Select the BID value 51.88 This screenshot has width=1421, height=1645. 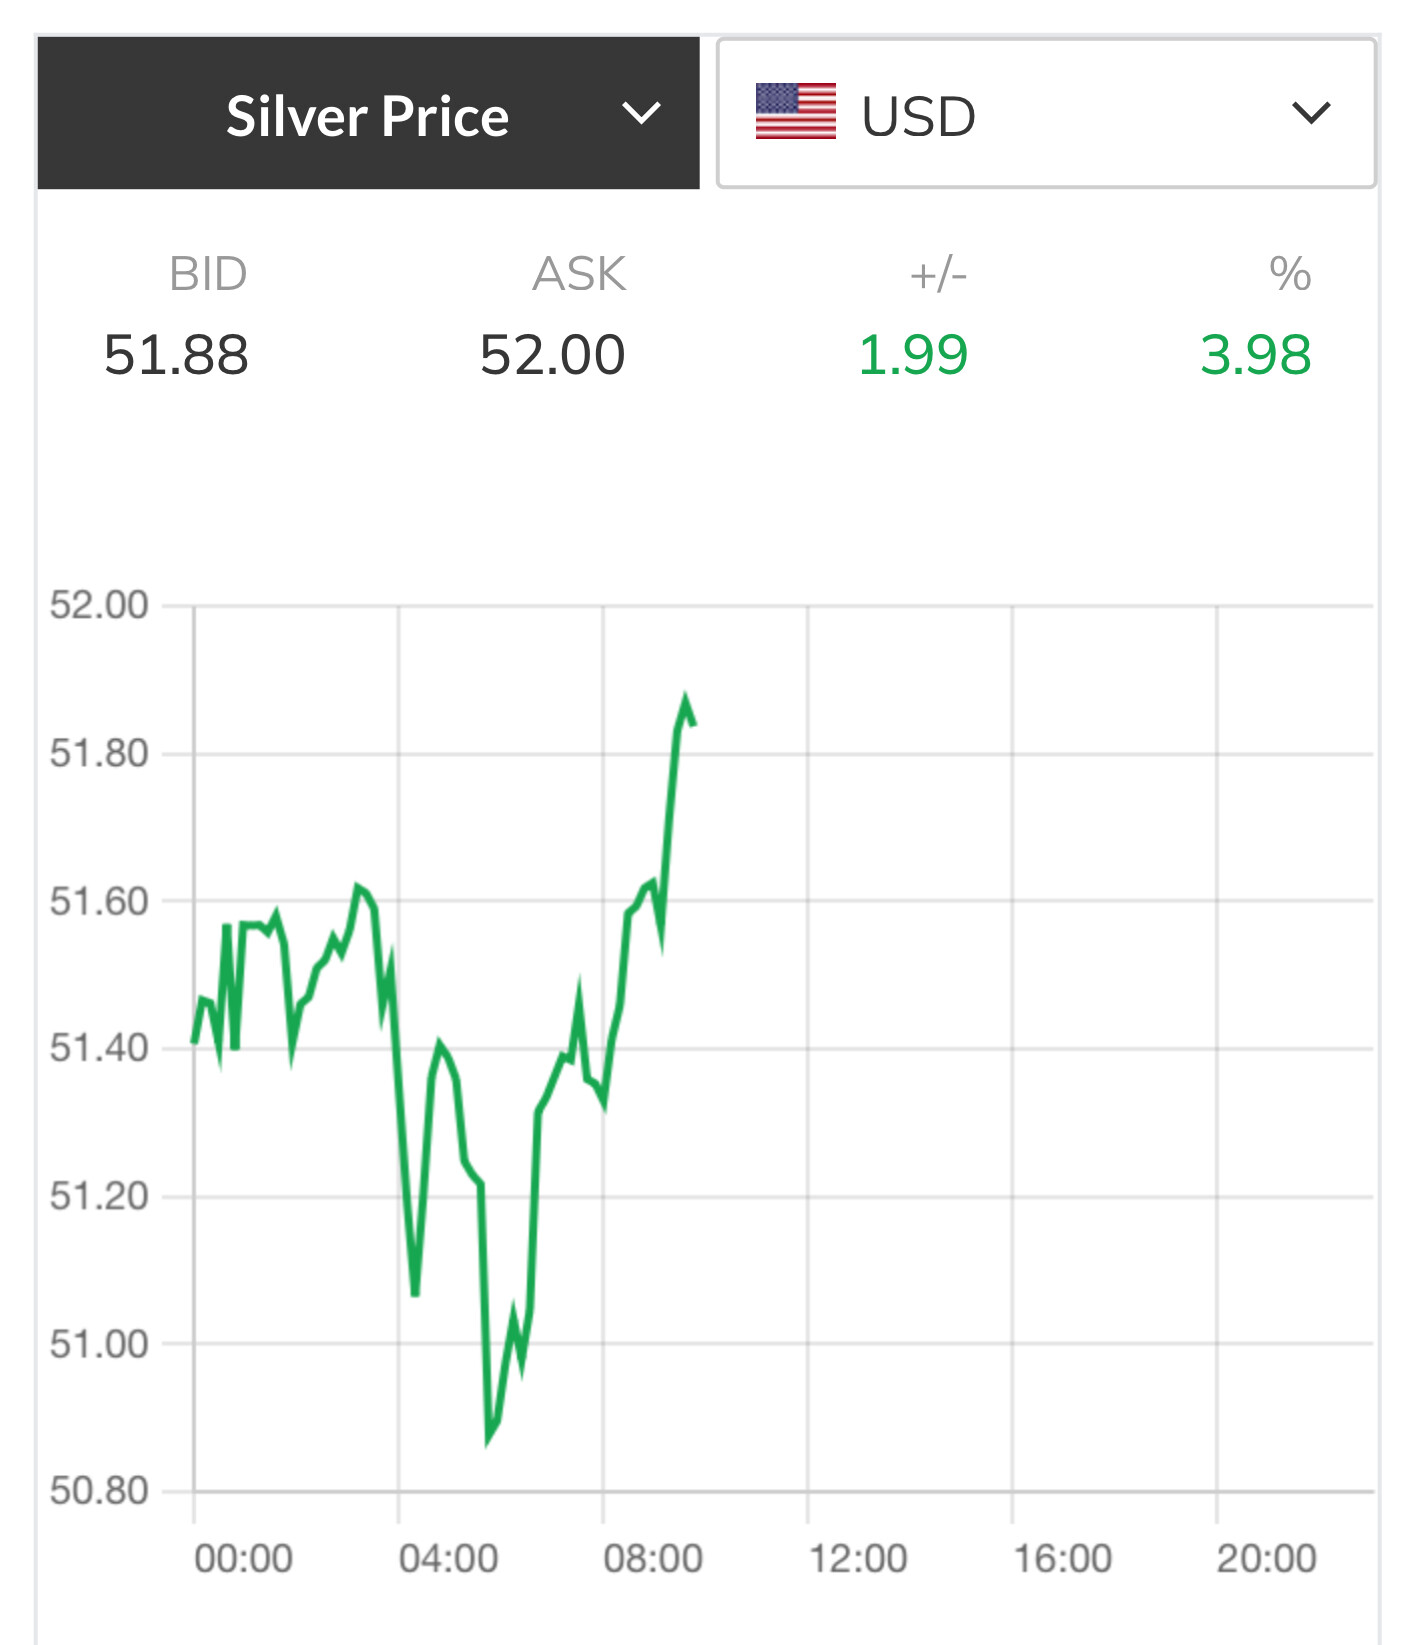pyautogui.click(x=176, y=355)
